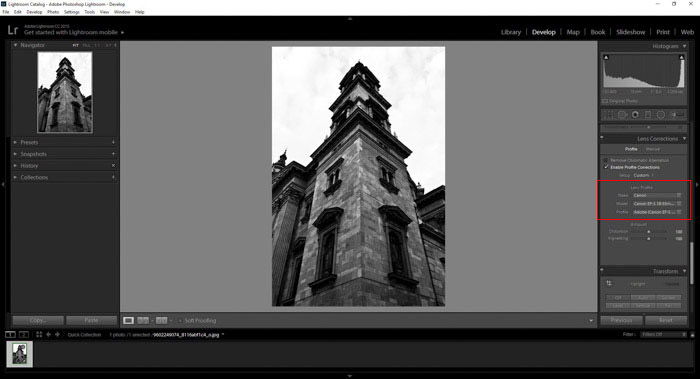Switch to the Slideshow module

[x=630, y=32]
